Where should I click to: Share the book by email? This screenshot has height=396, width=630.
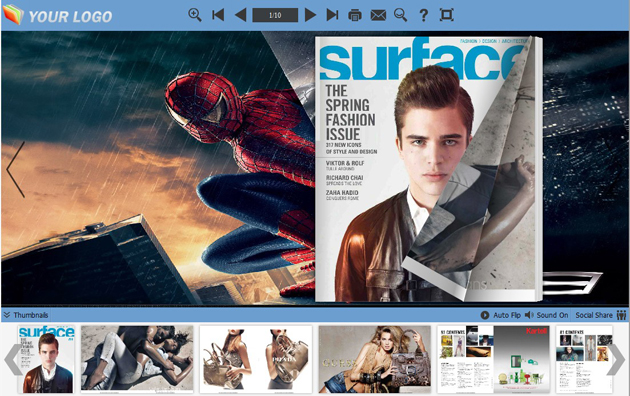click(x=378, y=15)
